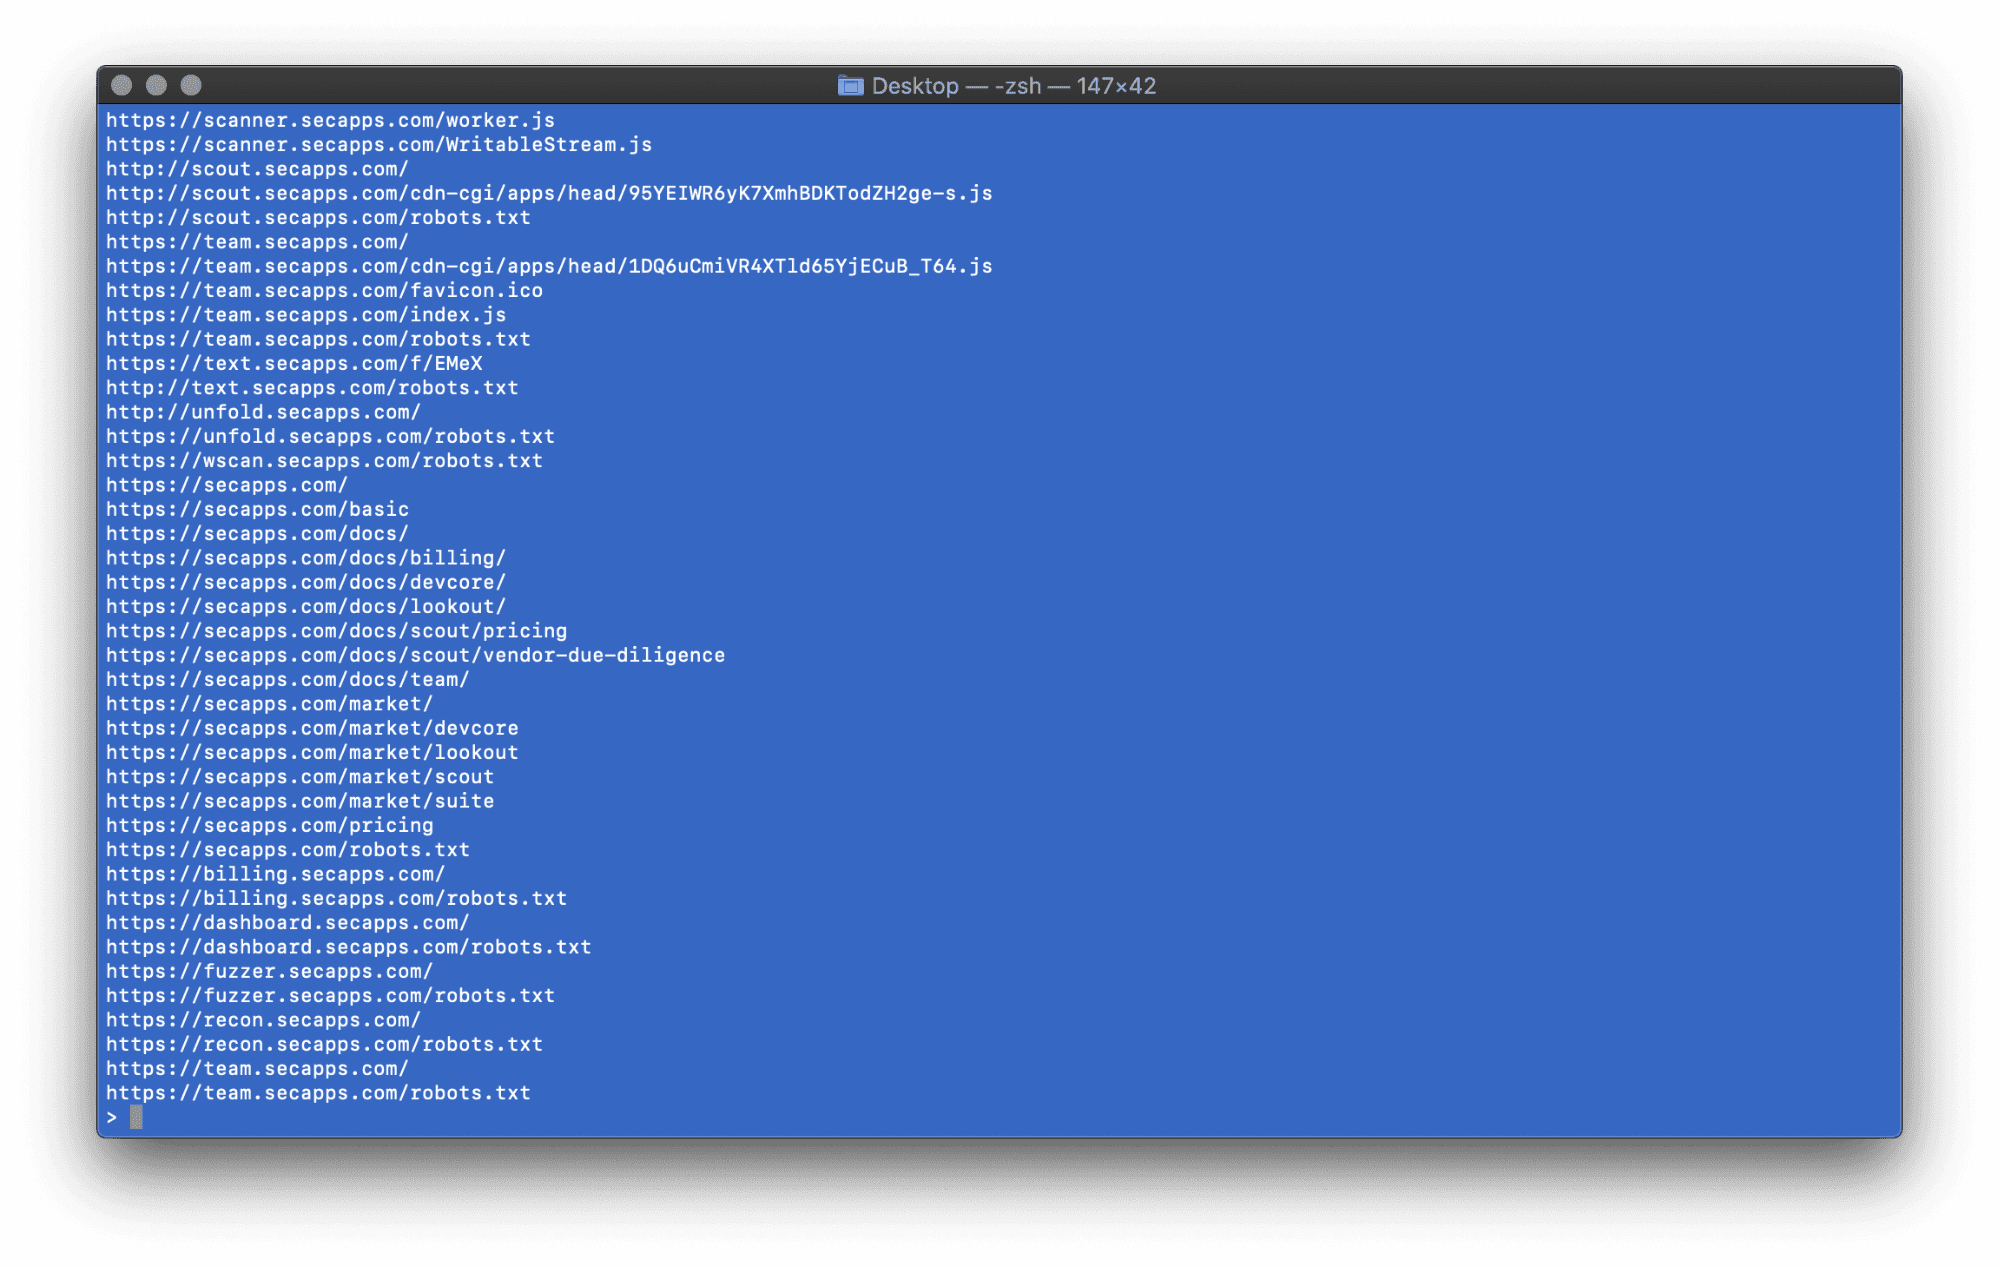Click line http://scout.secapps.com/robots.txt
Viewport: 1999px width, 1267px height.
[318, 218]
